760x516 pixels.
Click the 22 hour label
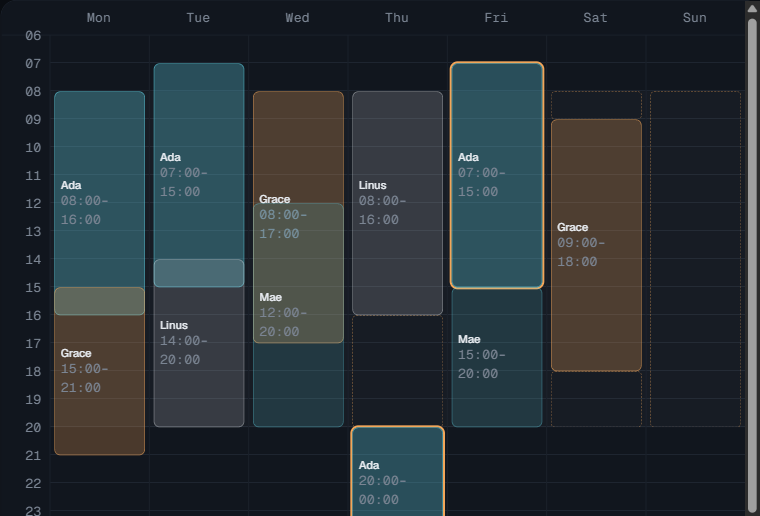[33, 484]
